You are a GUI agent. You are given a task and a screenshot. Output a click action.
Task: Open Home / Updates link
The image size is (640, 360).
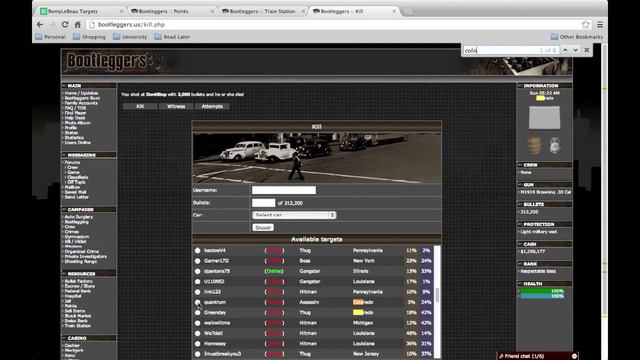coord(81,93)
